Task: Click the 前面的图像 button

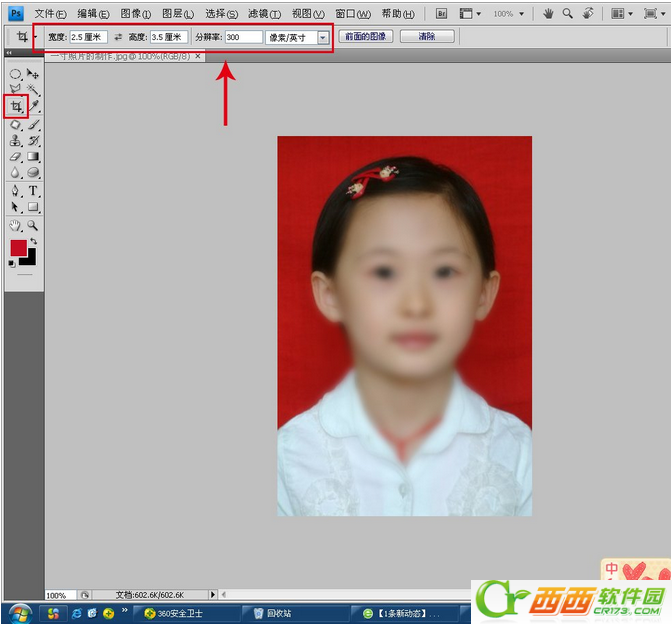Action: [366, 37]
